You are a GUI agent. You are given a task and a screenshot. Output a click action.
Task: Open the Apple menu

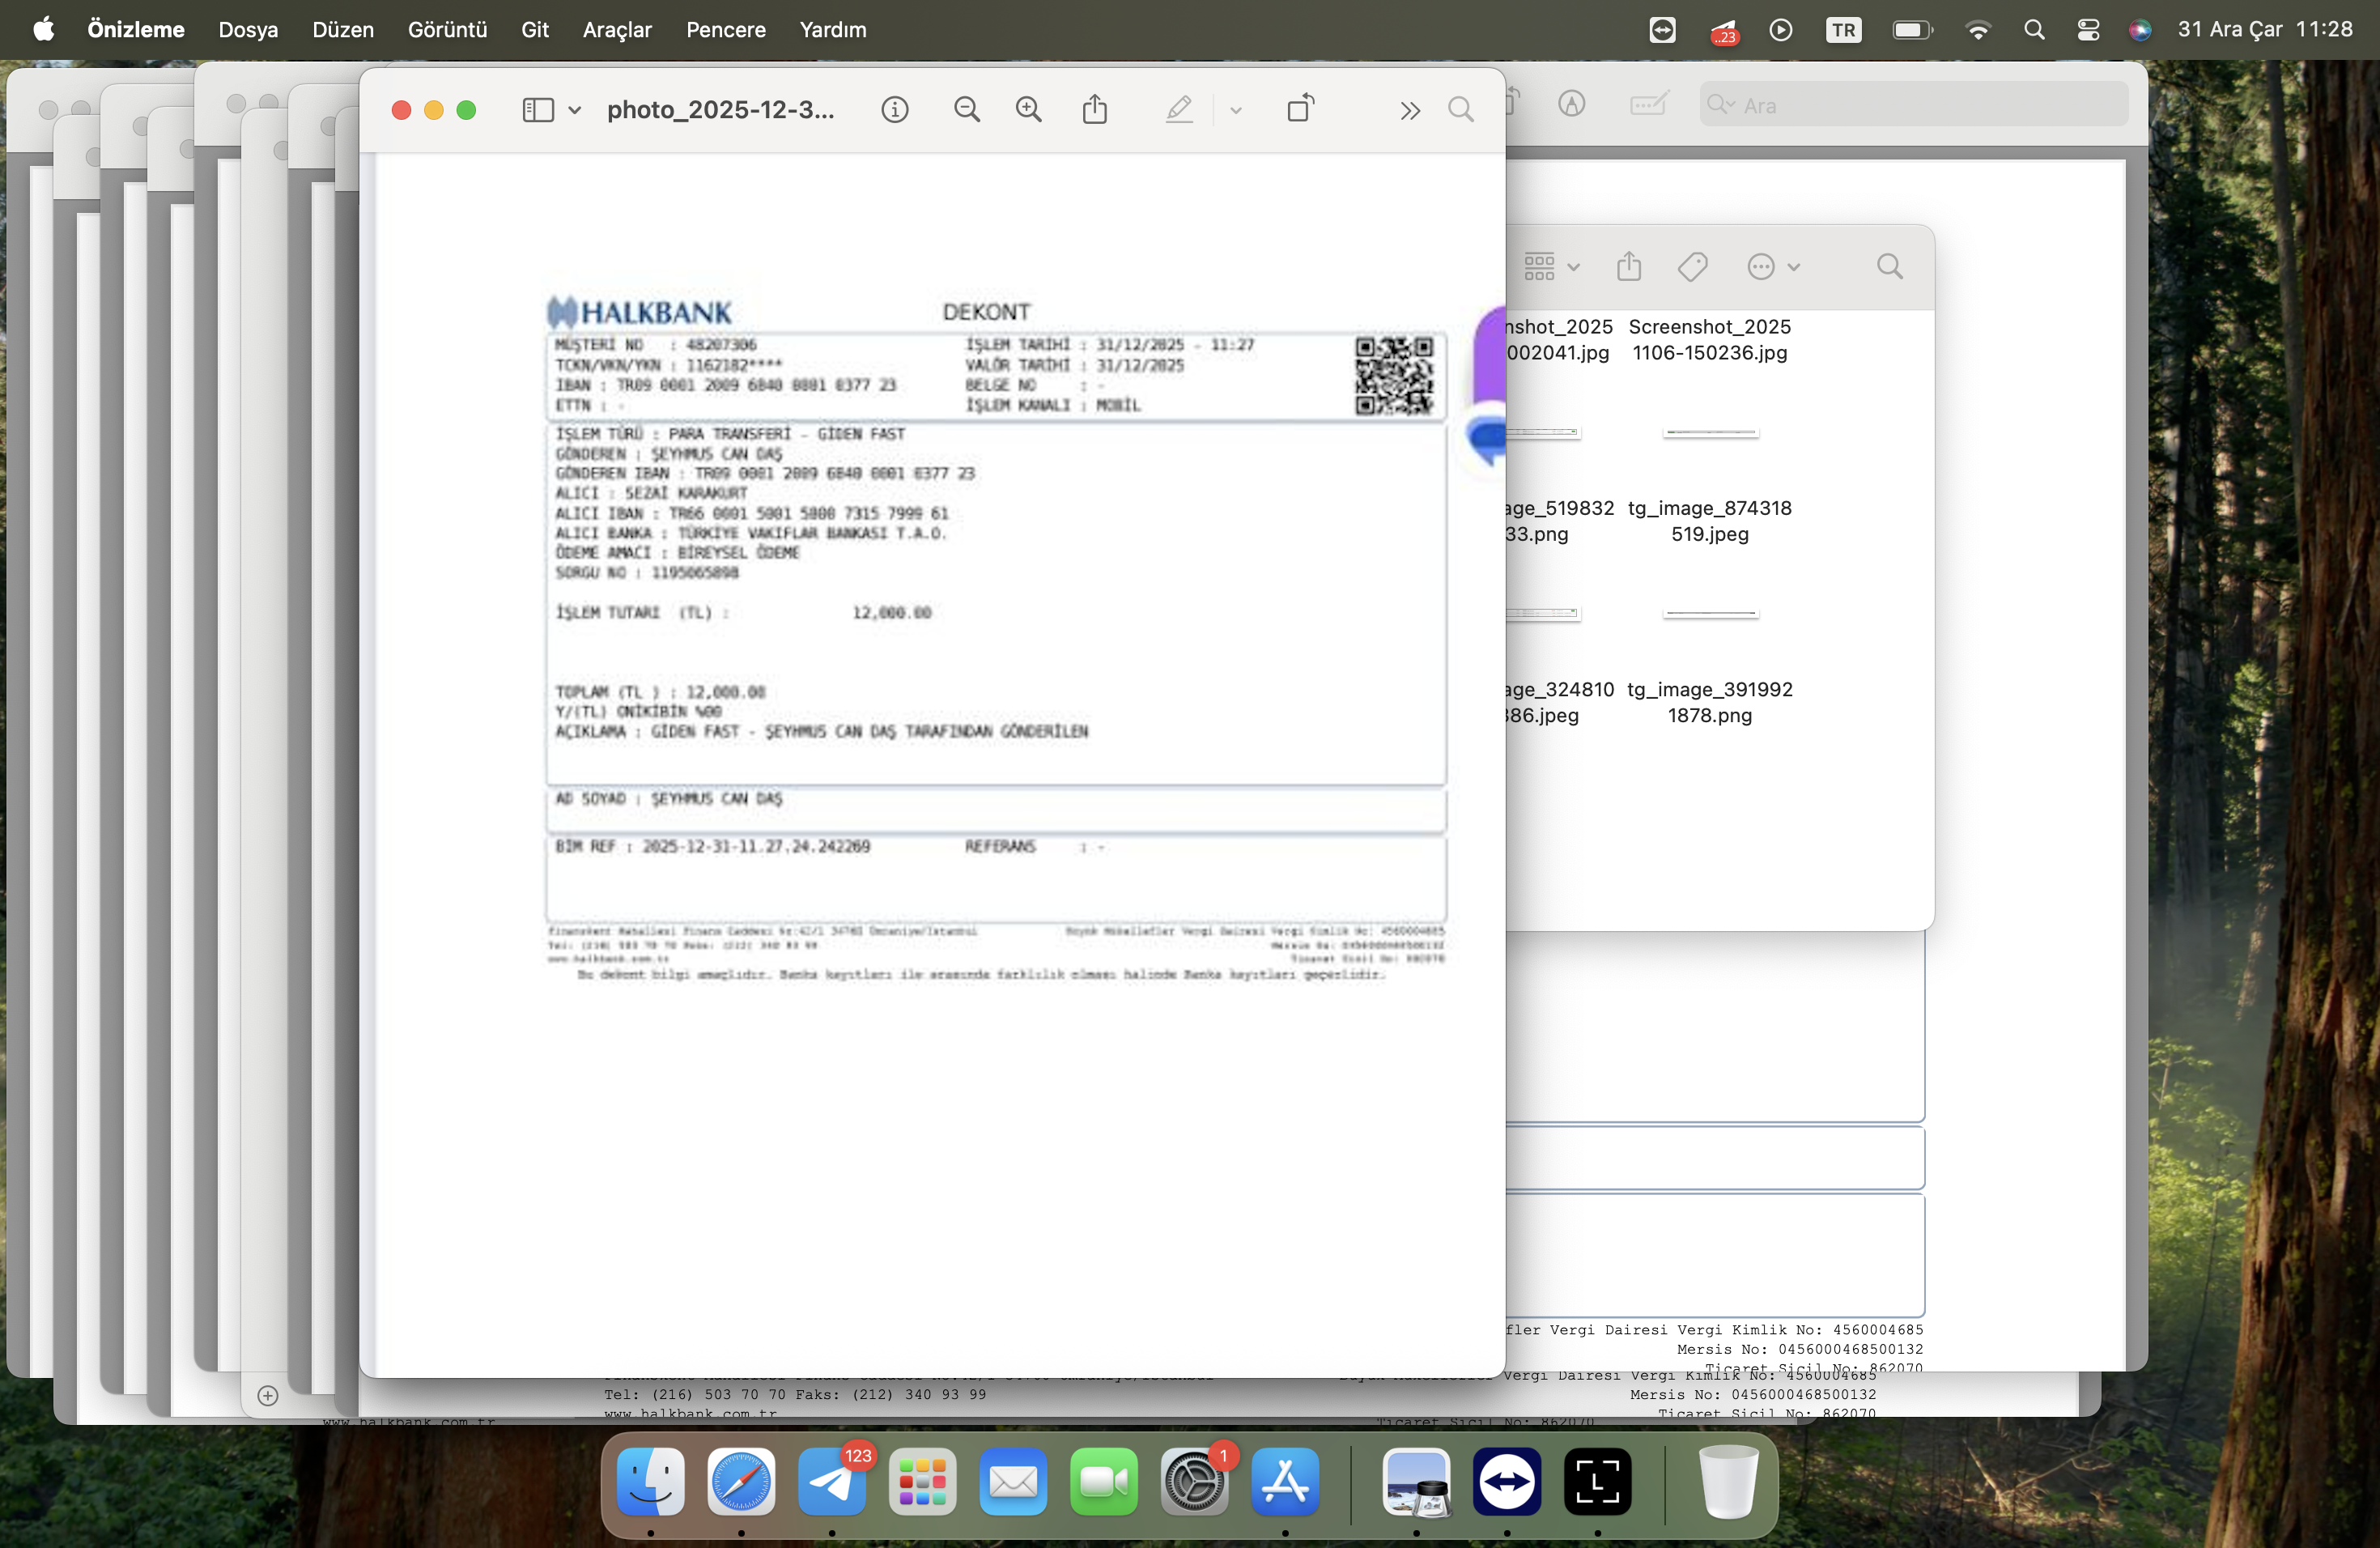(43, 29)
